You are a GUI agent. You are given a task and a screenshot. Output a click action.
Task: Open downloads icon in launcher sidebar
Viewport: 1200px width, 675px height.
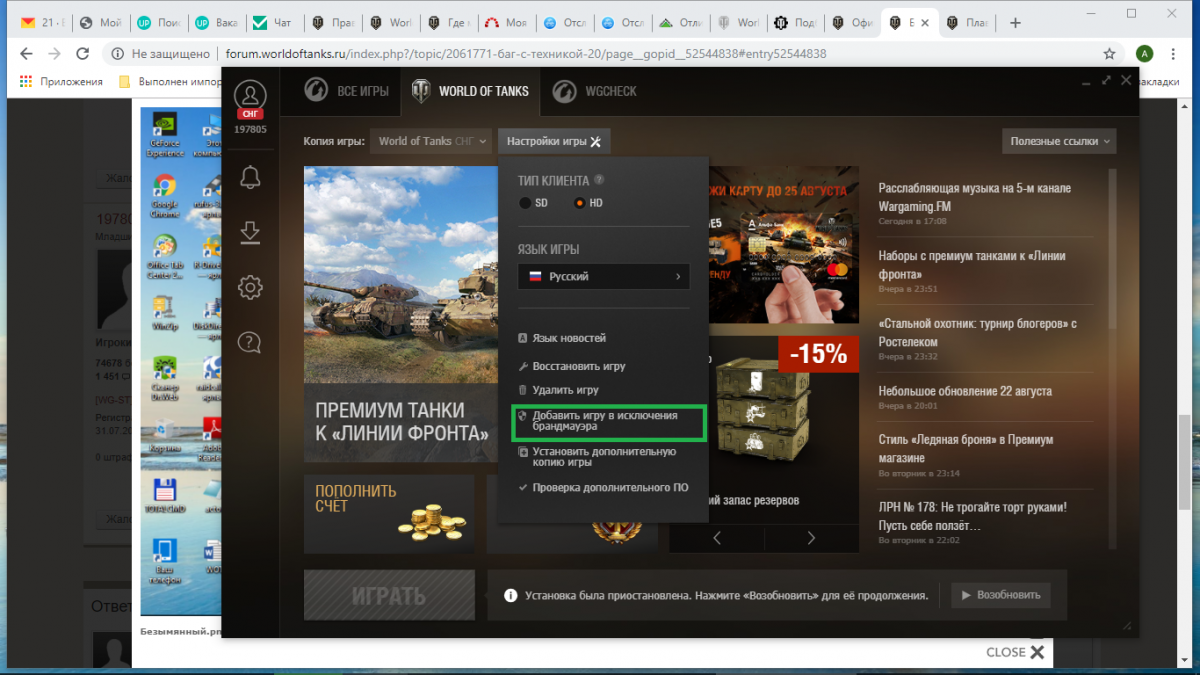250,232
